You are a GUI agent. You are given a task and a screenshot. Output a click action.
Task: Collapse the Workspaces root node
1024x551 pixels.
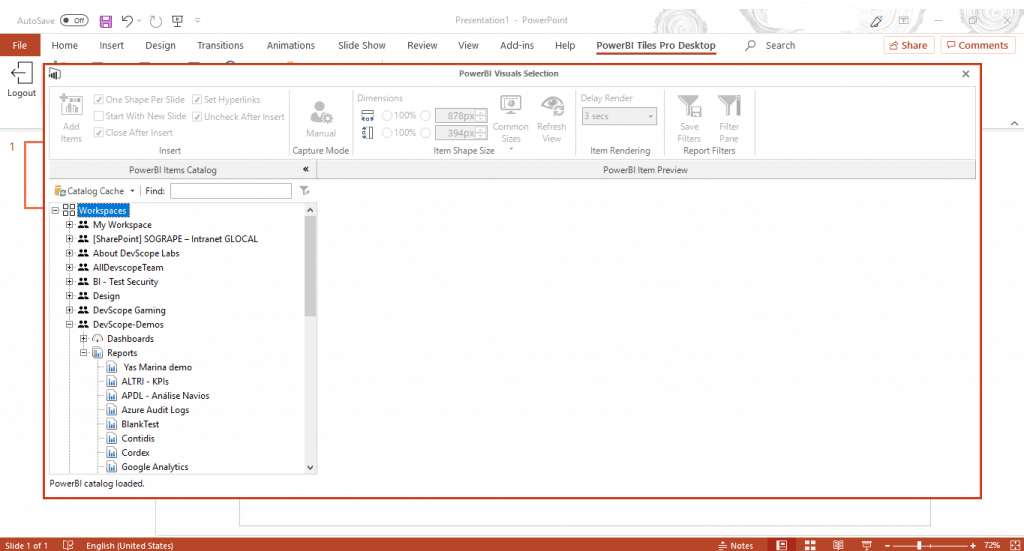(56, 210)
